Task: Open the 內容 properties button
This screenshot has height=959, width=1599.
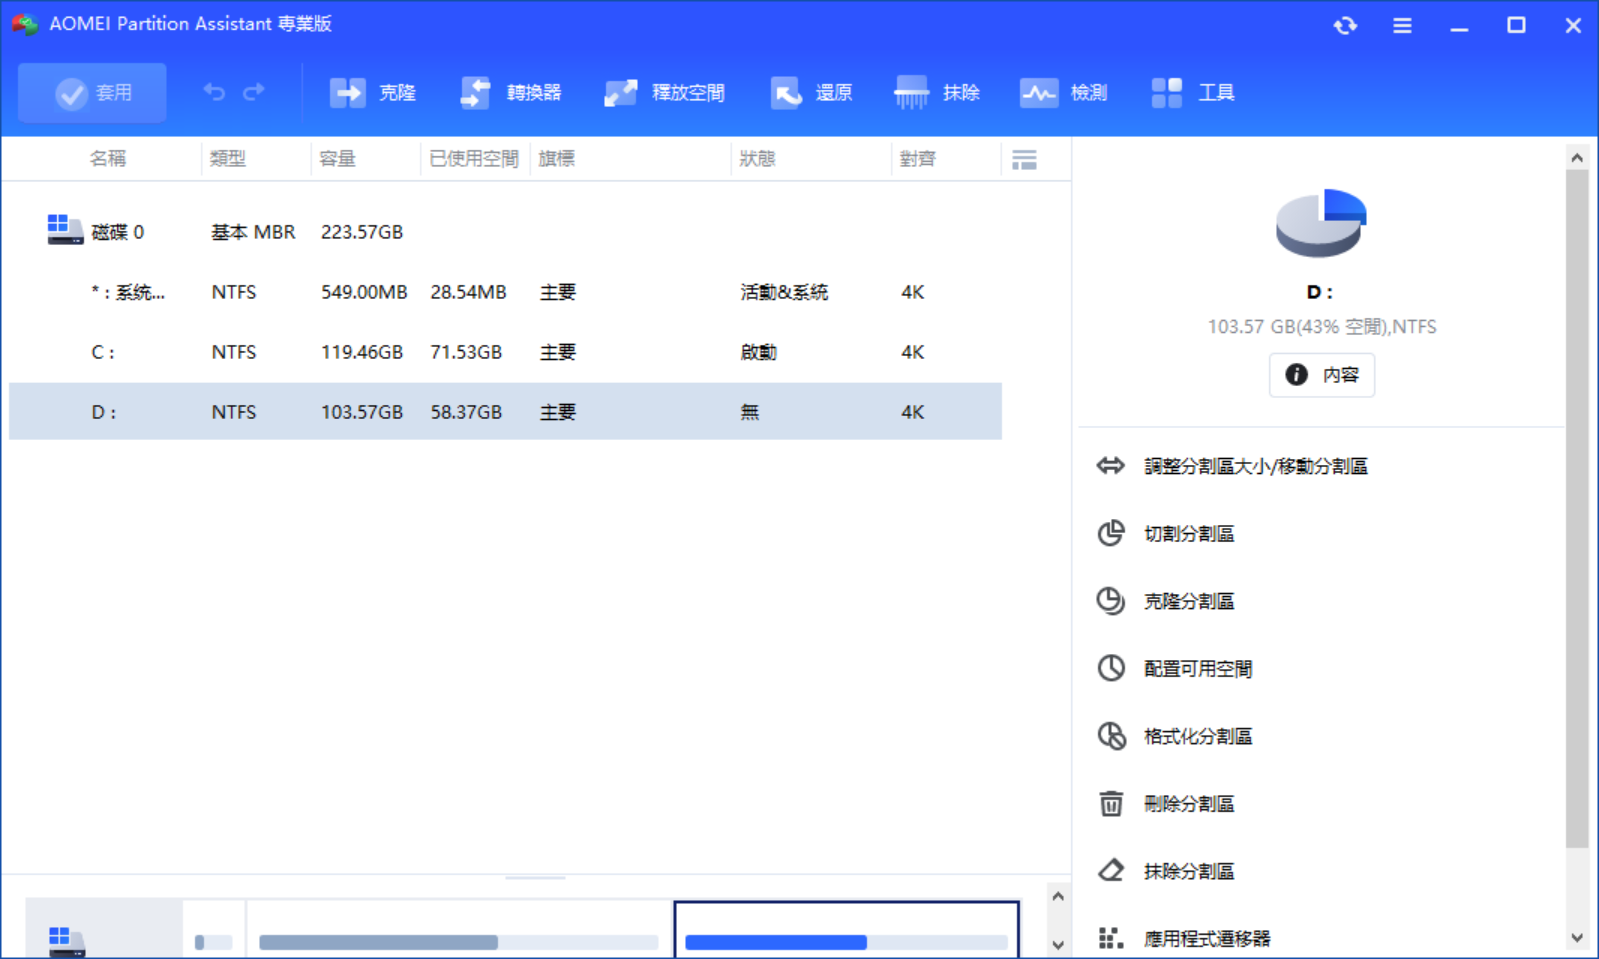Action: pos(1321,375)
